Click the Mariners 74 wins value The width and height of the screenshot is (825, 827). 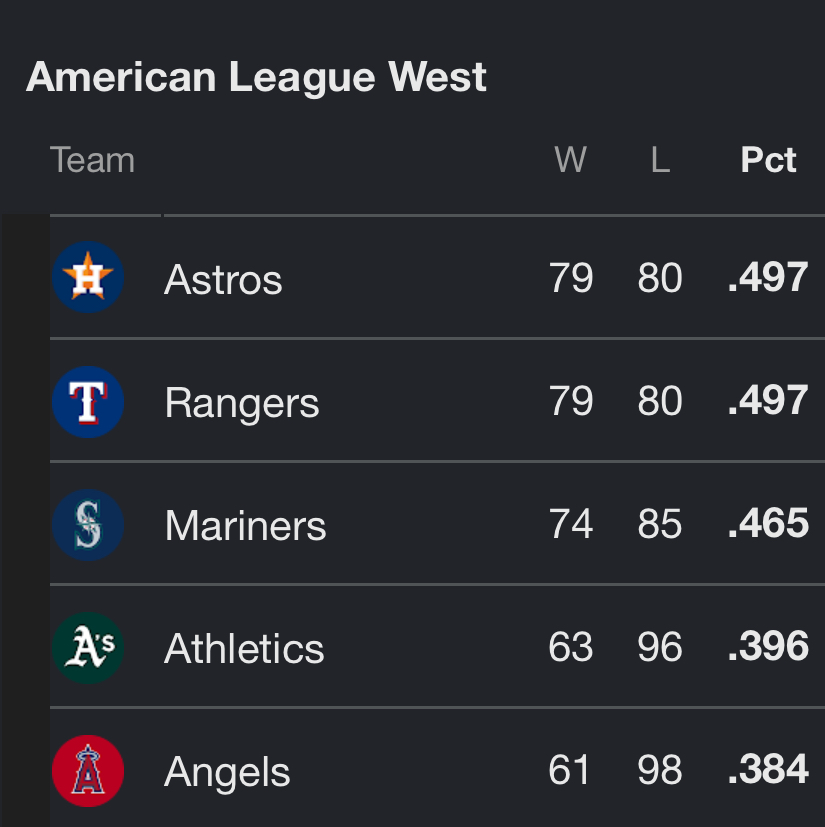[571, 523]
